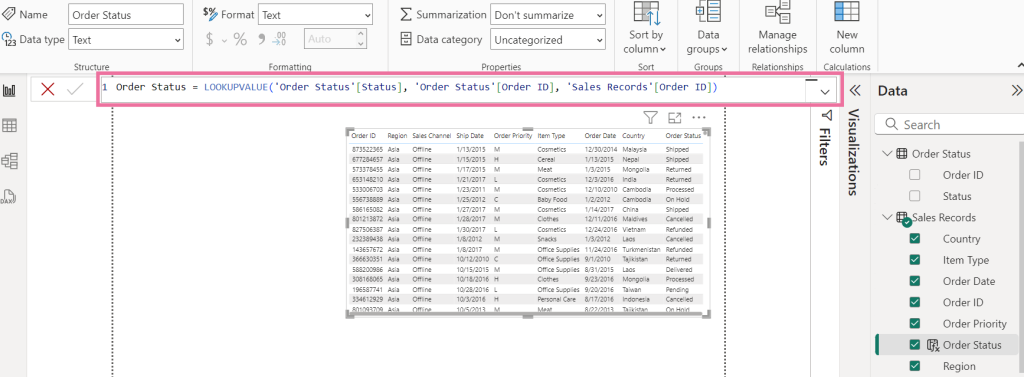The height and width of the screenshot is (377, 1024).
Task: Click the Sort by column icon
Action: tap(646, 13)
